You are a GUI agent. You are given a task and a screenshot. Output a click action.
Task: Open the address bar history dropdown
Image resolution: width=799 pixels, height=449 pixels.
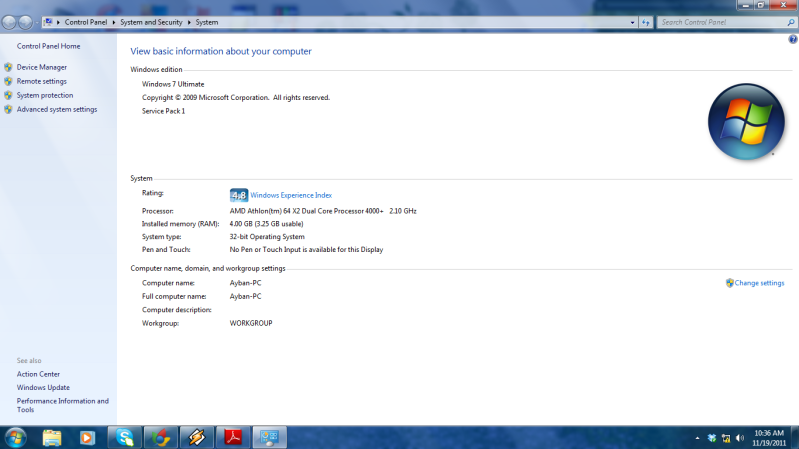point(632,21)
